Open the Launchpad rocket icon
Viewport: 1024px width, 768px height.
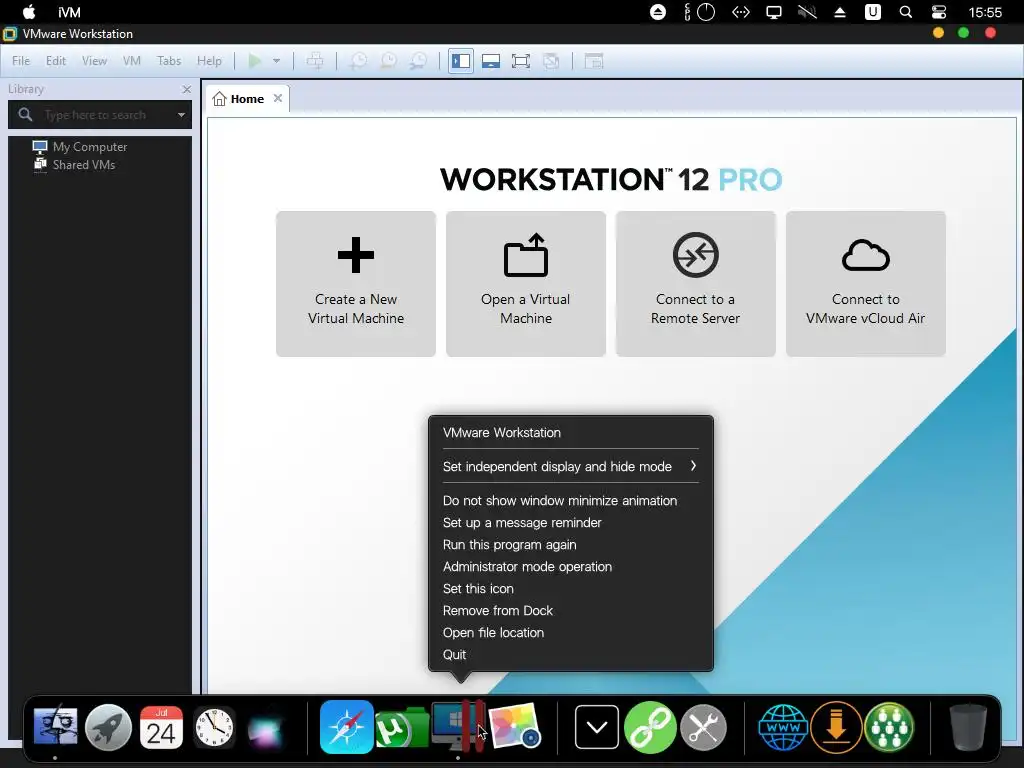pos(108,727)
